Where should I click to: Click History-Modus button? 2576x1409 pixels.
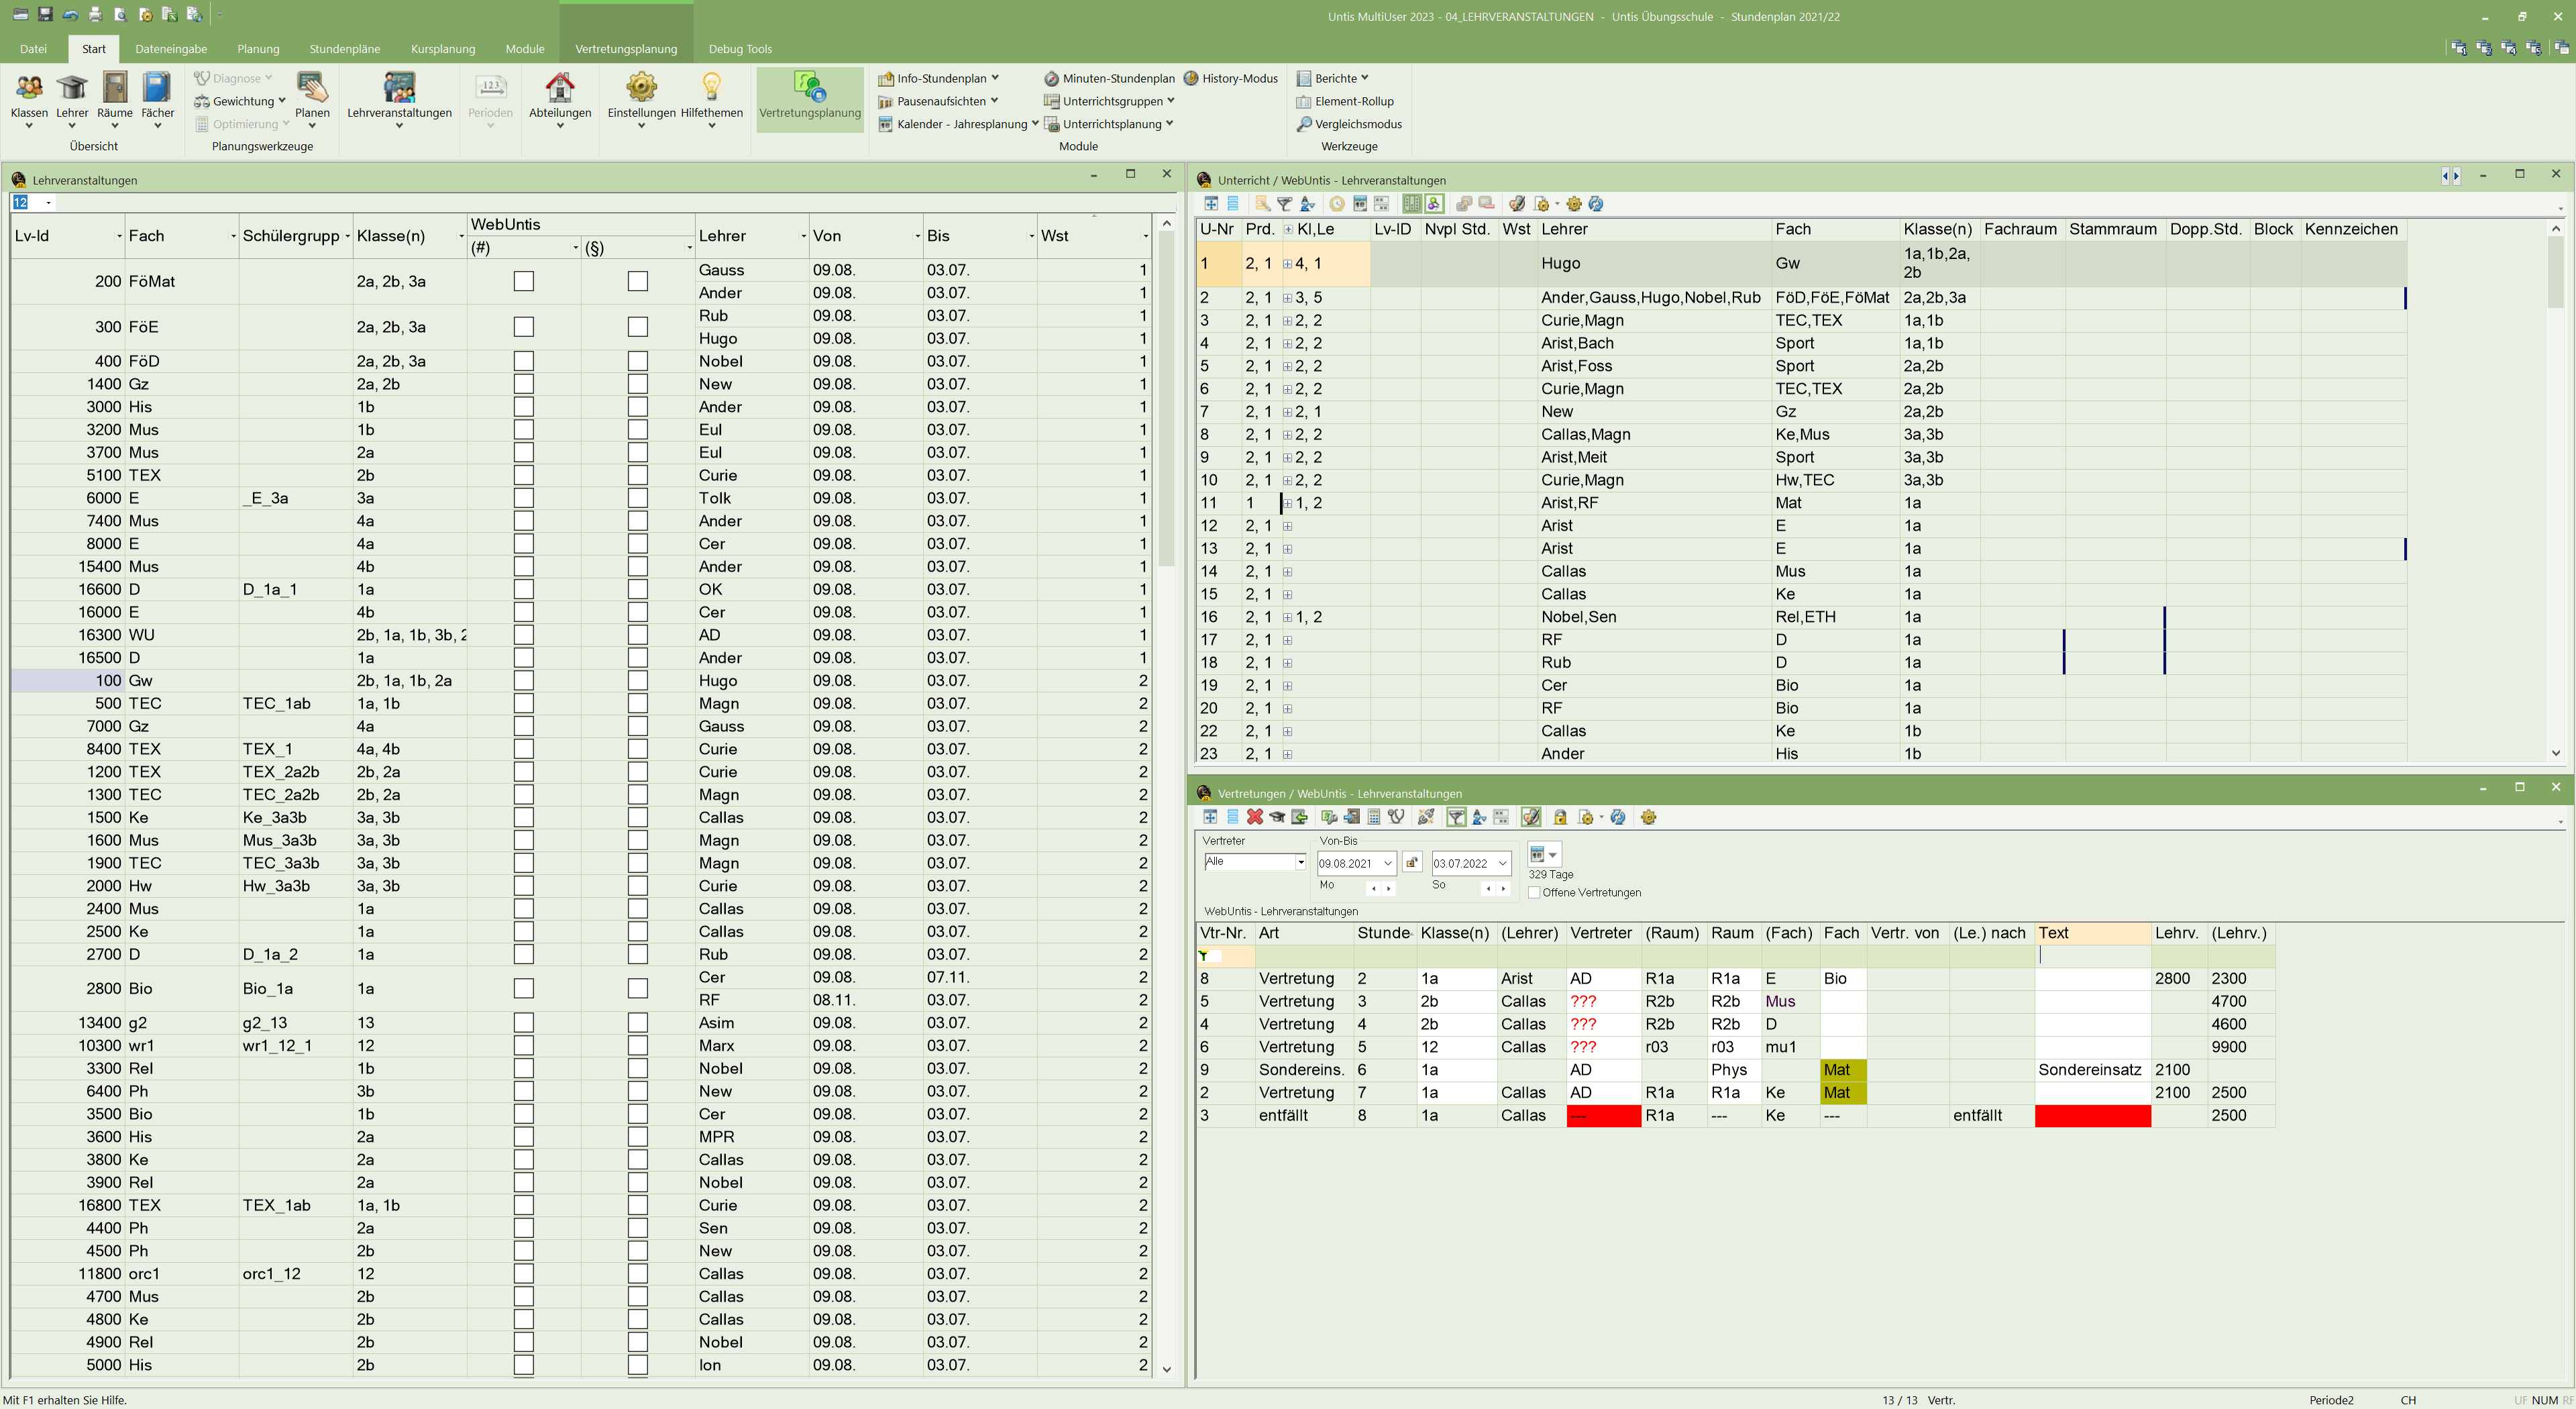(x=1231, y=78)
